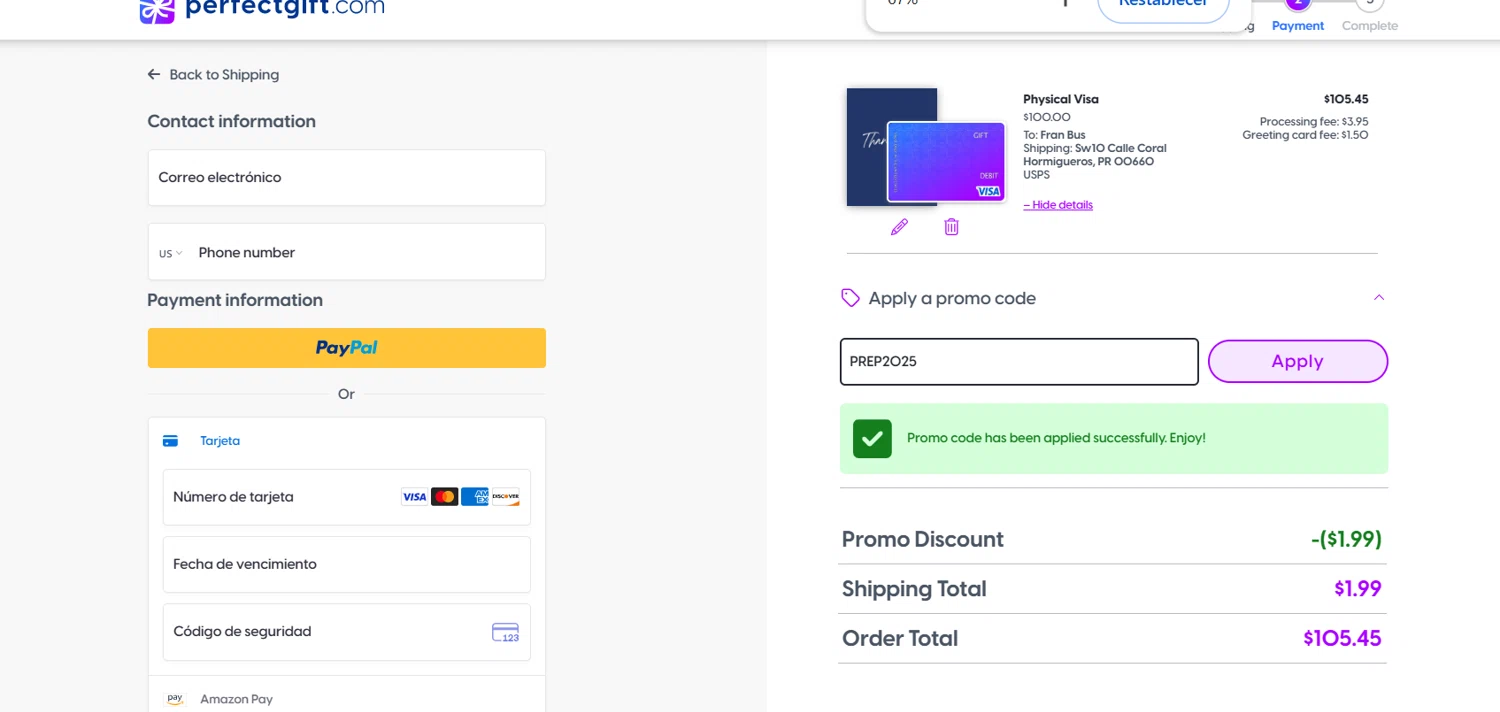Click the Visa card logo in card field
Viewport: 1500px width, 712px height.
point(414,497)
